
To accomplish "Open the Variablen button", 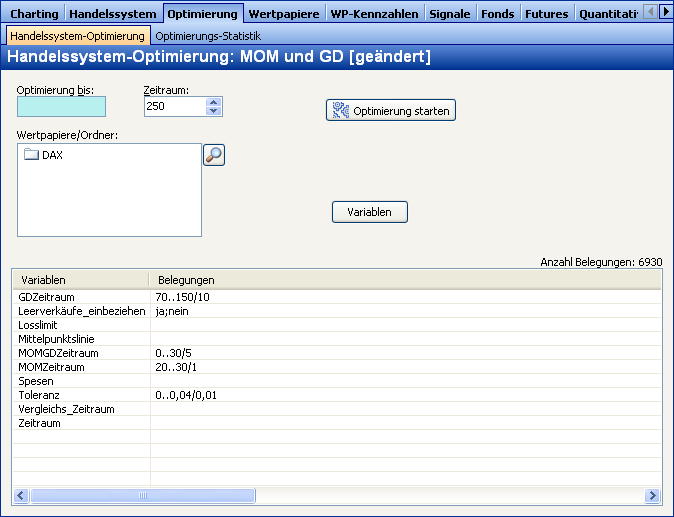I will click(x=369, y=212).
